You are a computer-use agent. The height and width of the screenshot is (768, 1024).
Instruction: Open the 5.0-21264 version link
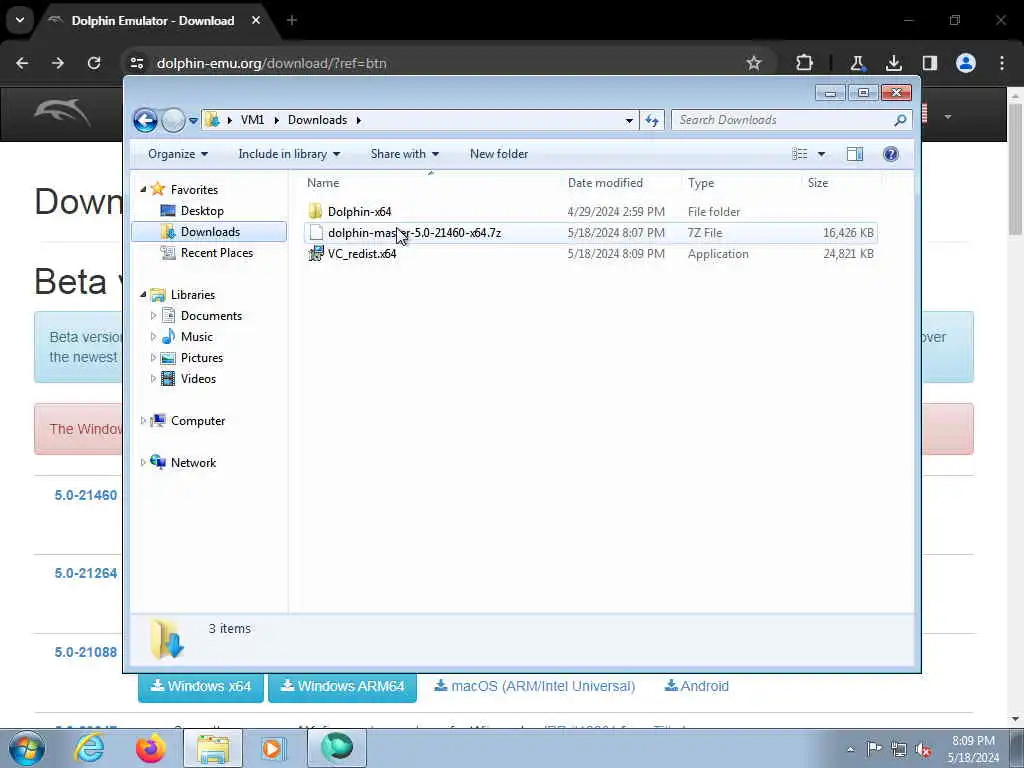[x=86, y=573]
